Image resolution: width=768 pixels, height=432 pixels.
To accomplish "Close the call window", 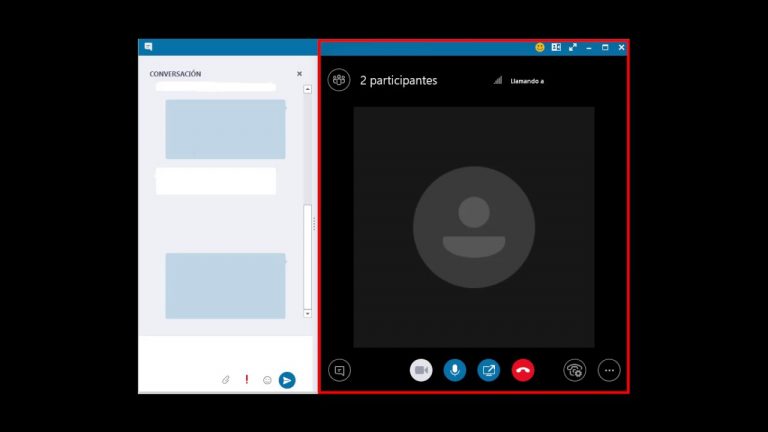I will coord(621,48).
